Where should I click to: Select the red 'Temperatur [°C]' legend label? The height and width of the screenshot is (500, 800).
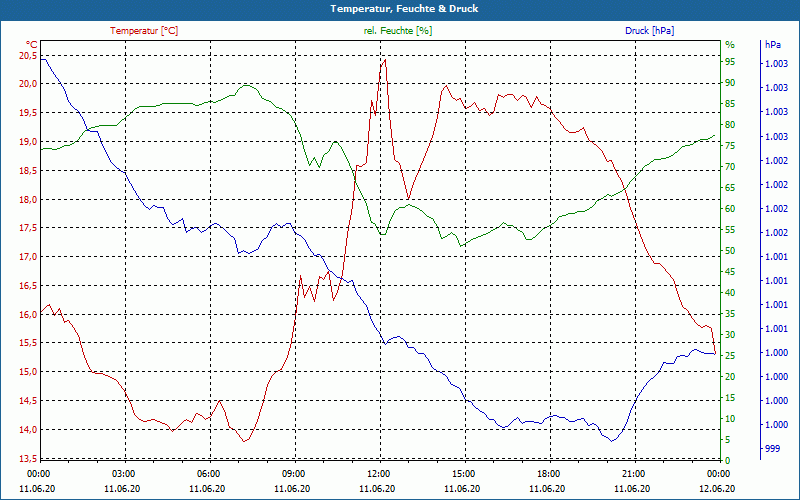click(x=144, y=31)
